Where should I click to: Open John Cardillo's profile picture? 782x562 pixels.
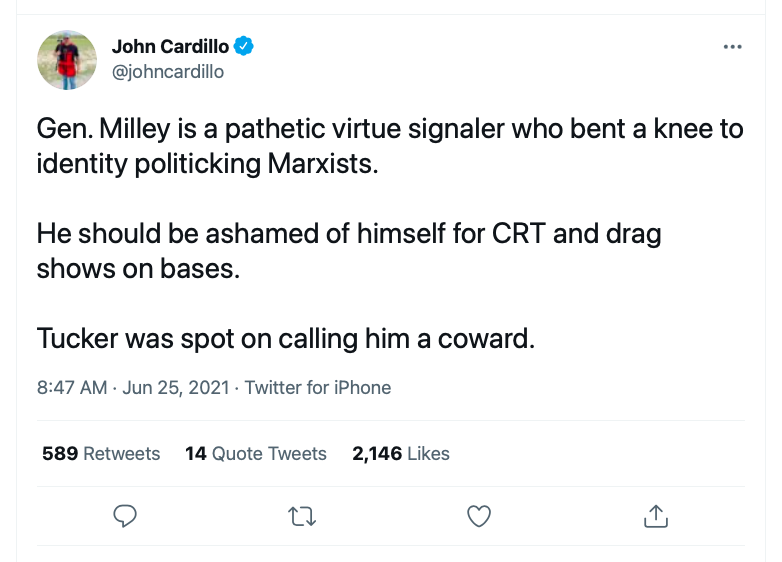[x=67, y=60]
